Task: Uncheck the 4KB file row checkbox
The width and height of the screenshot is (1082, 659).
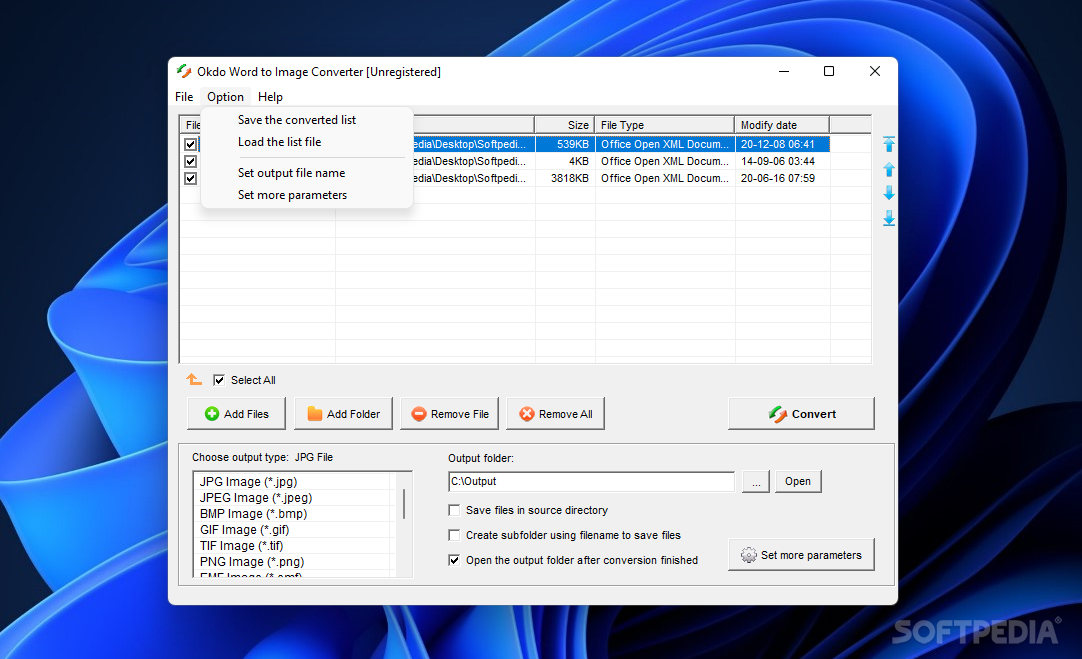Action: 190,161
